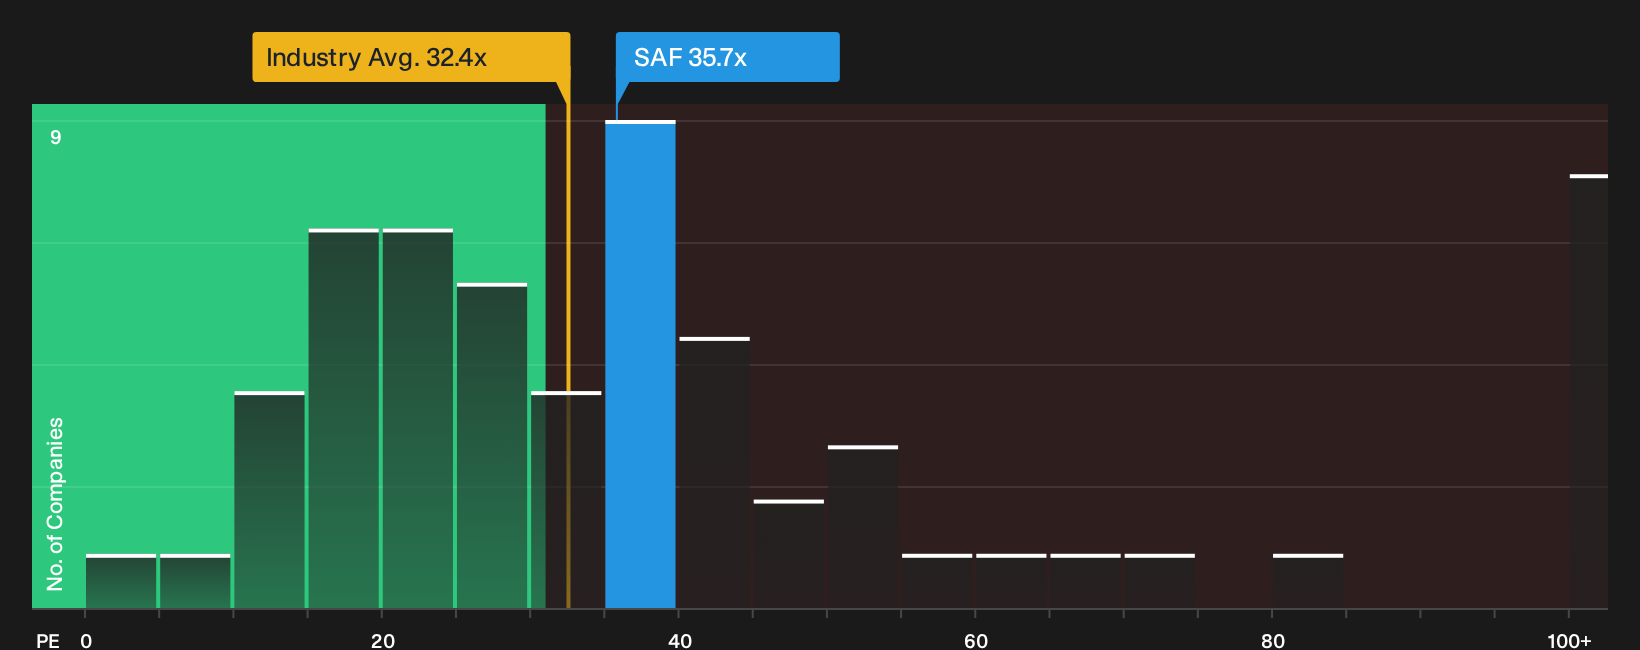
Task: Click the histogram bar for PE 5–10
Action: pyautogui.click(x=195, y=581)
